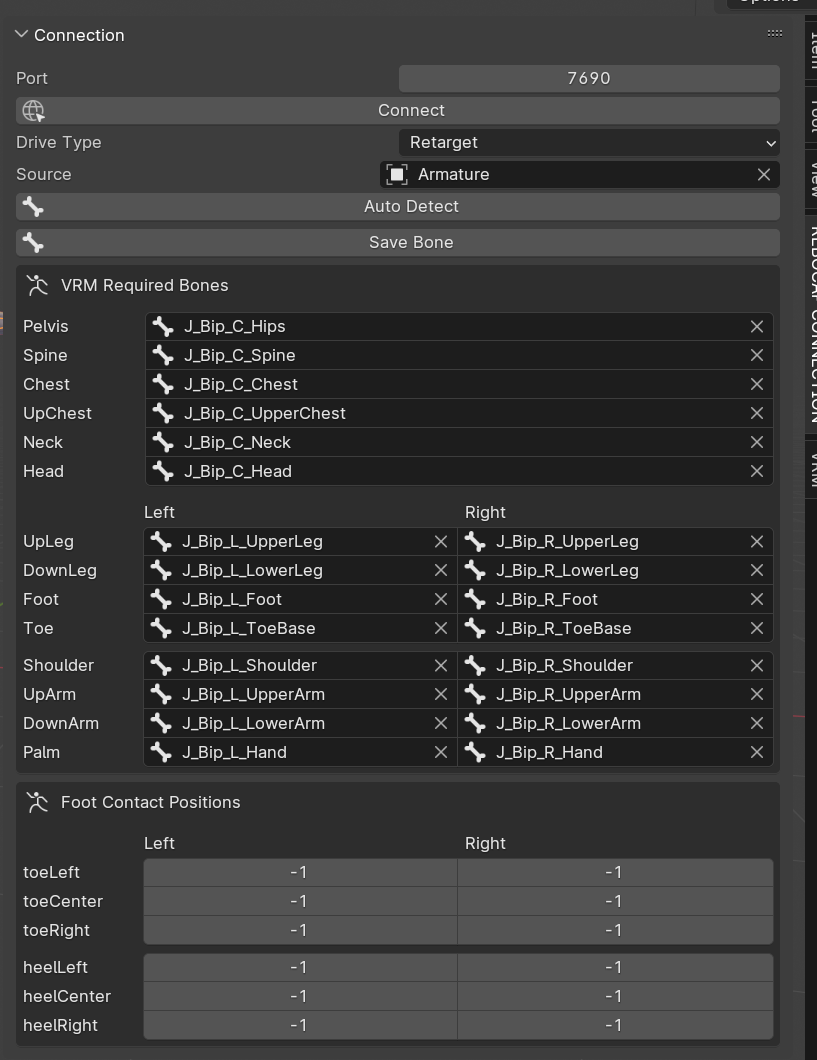Open panel drag-handle options for Connection
The width and height of the screenshot is (817, 1060).
[774, 34]
